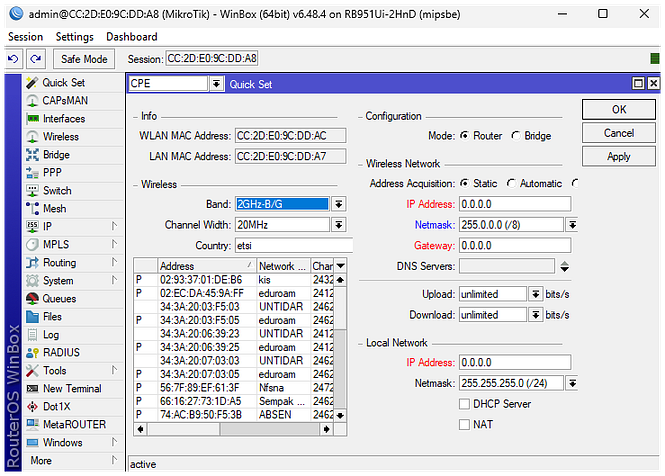Open System menu icon
665x476 pixels.
(x=32, y=281)
